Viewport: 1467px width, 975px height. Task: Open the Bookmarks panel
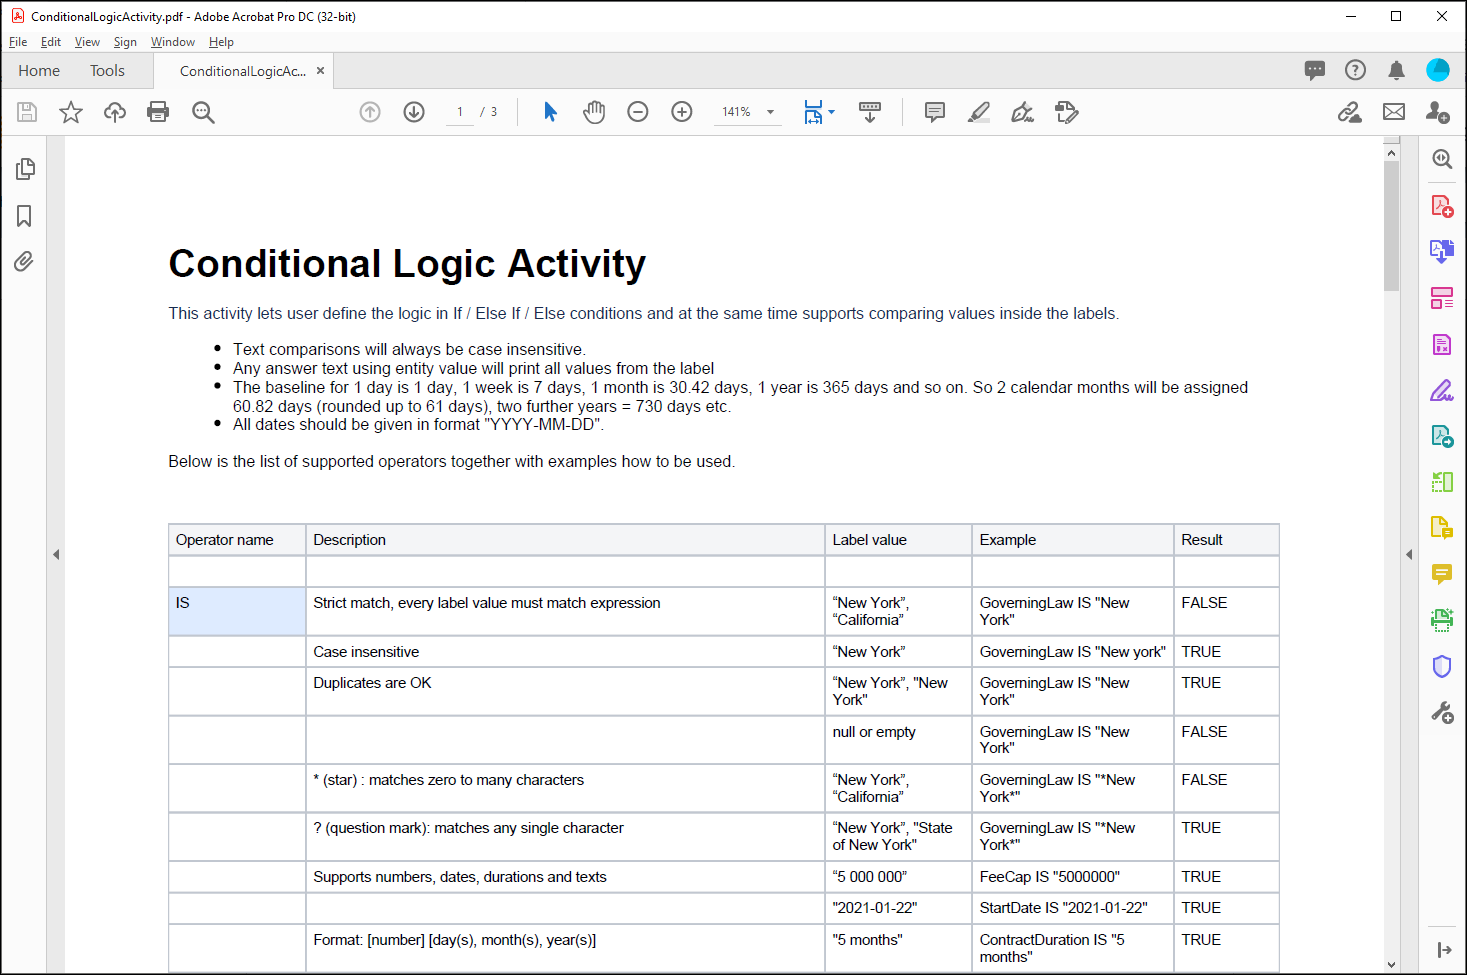[x=24, y=216]
